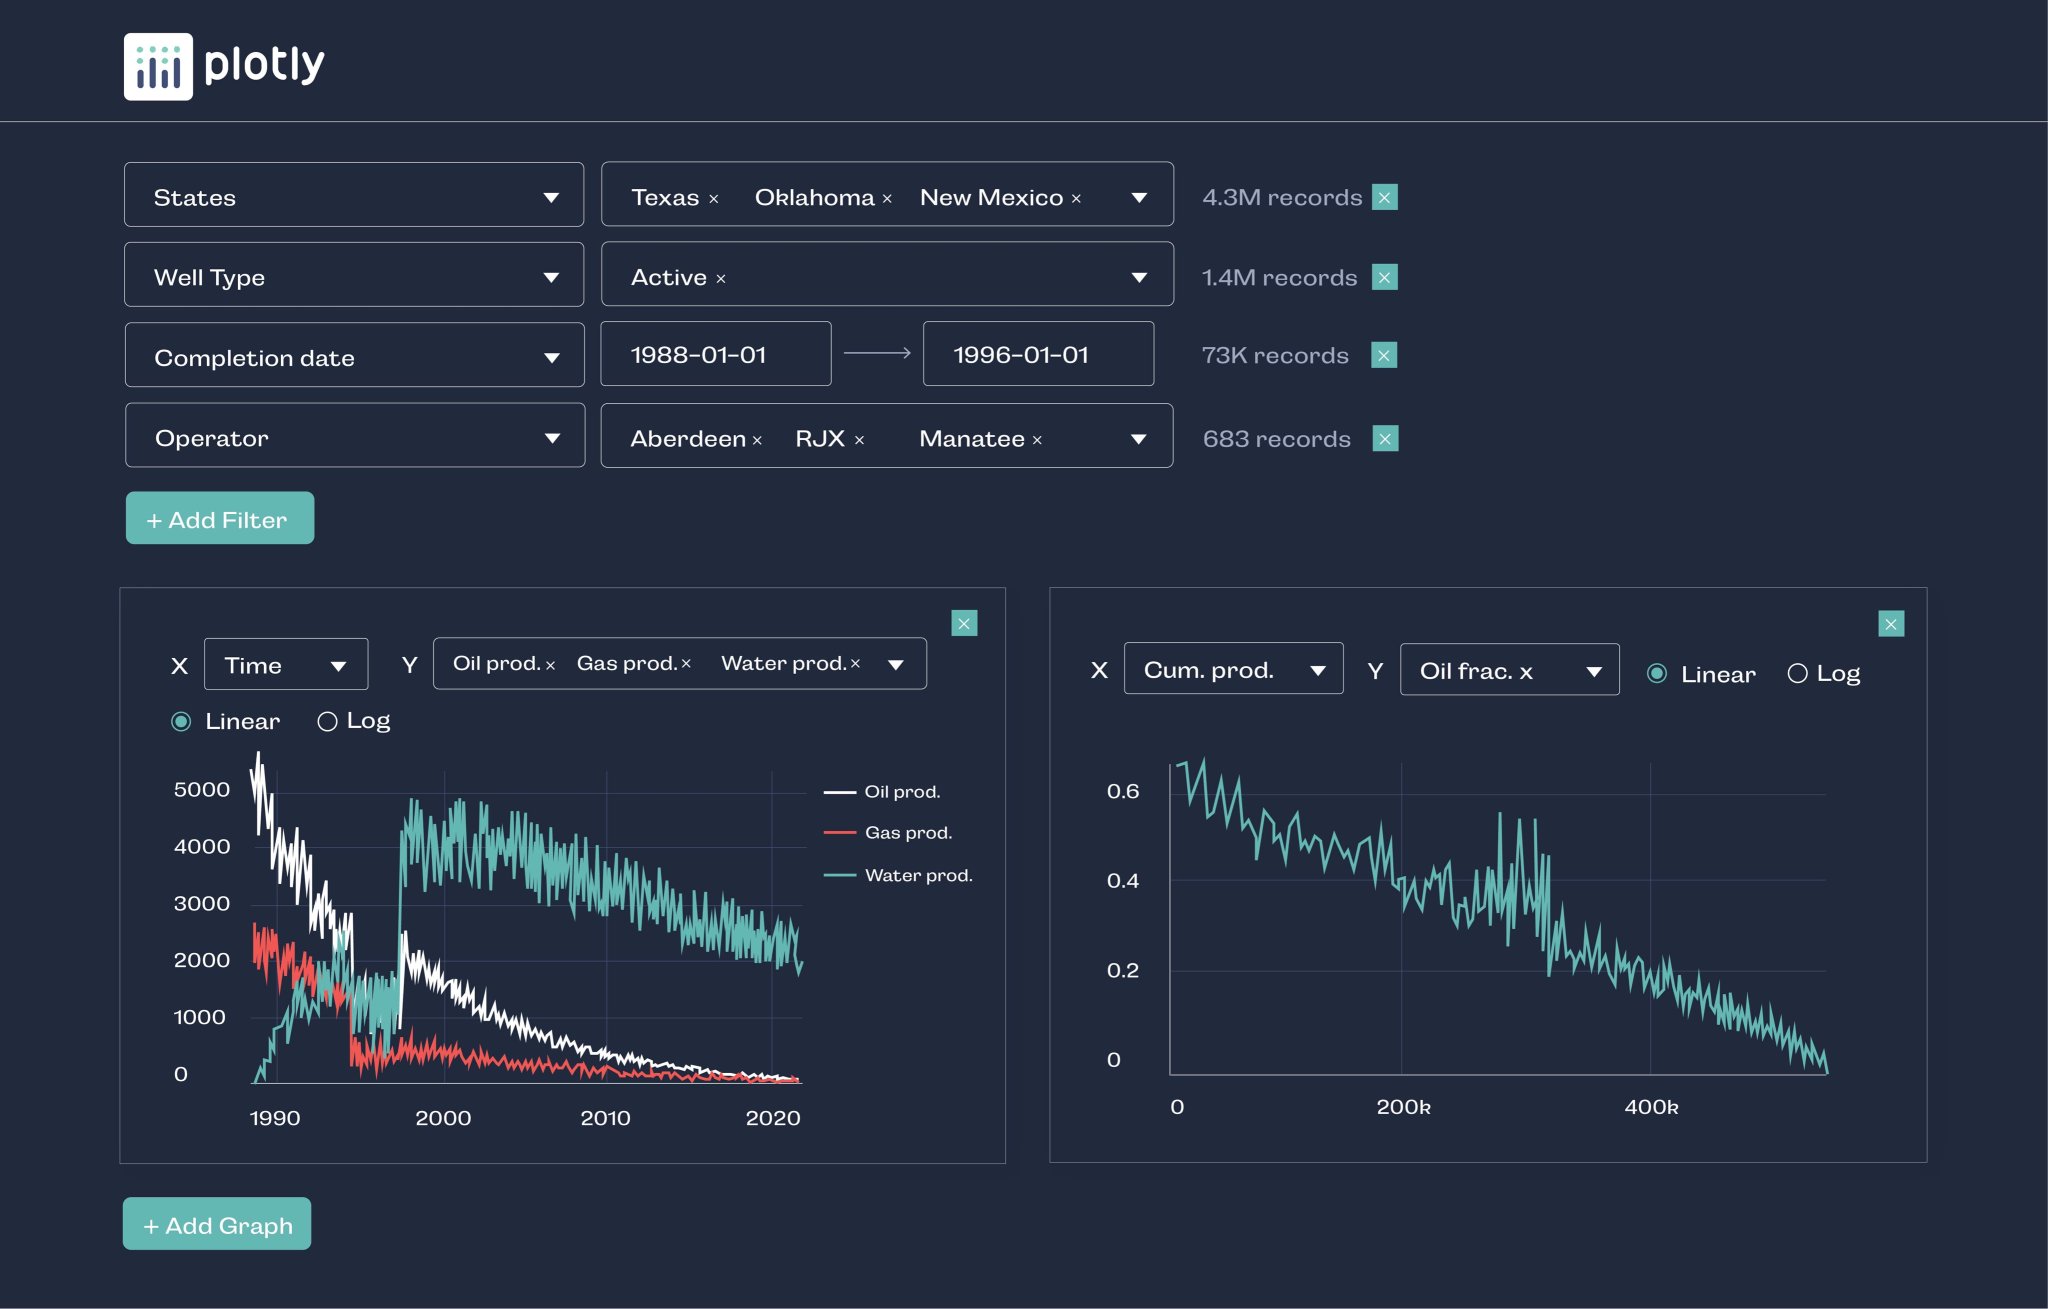Screen dimensions: 2048x1309
Task: Click the 1988-01-01 start date field
Action: point(715,353)
